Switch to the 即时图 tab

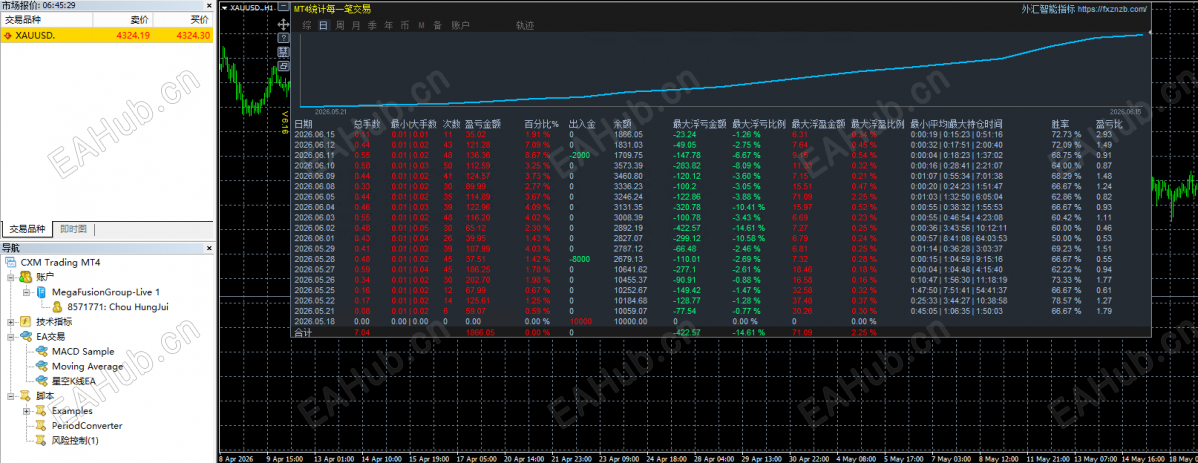click(x=73, y=228)
